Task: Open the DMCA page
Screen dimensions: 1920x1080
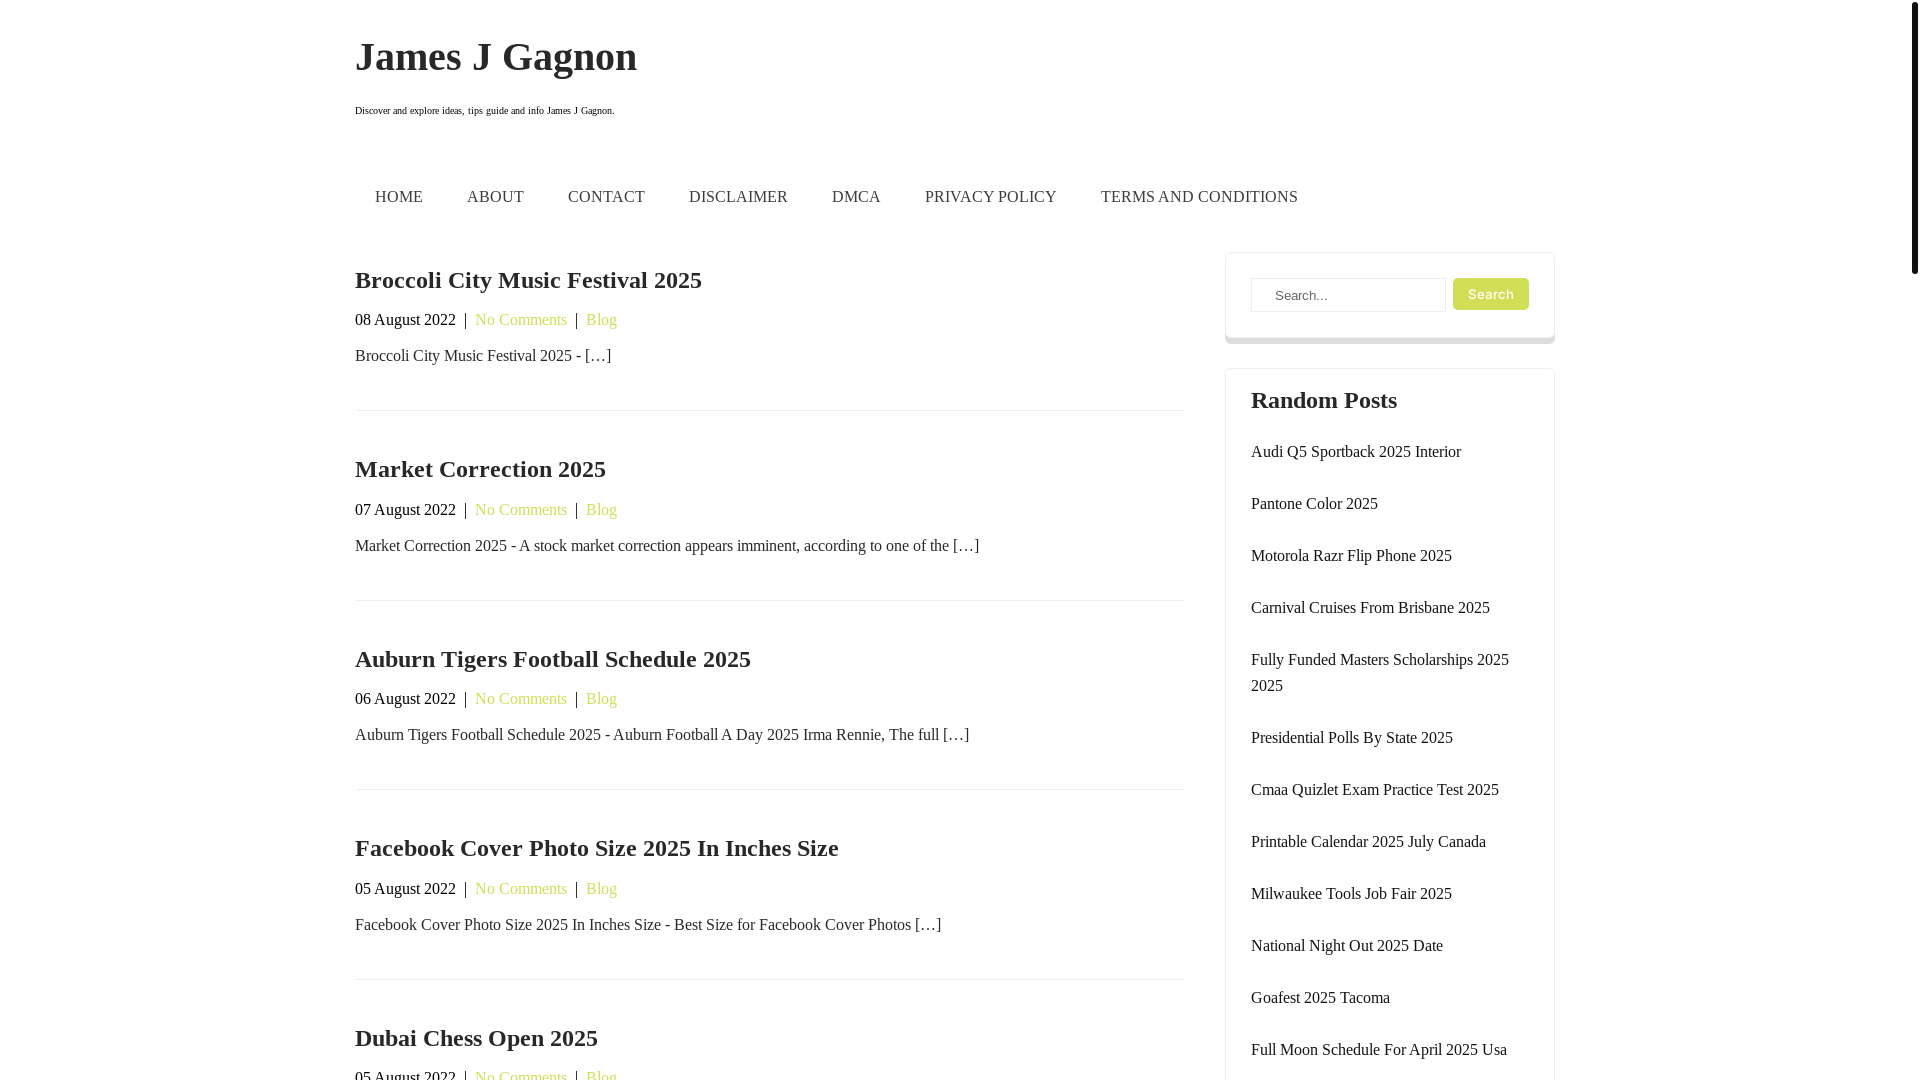Action: pos(856,197)
